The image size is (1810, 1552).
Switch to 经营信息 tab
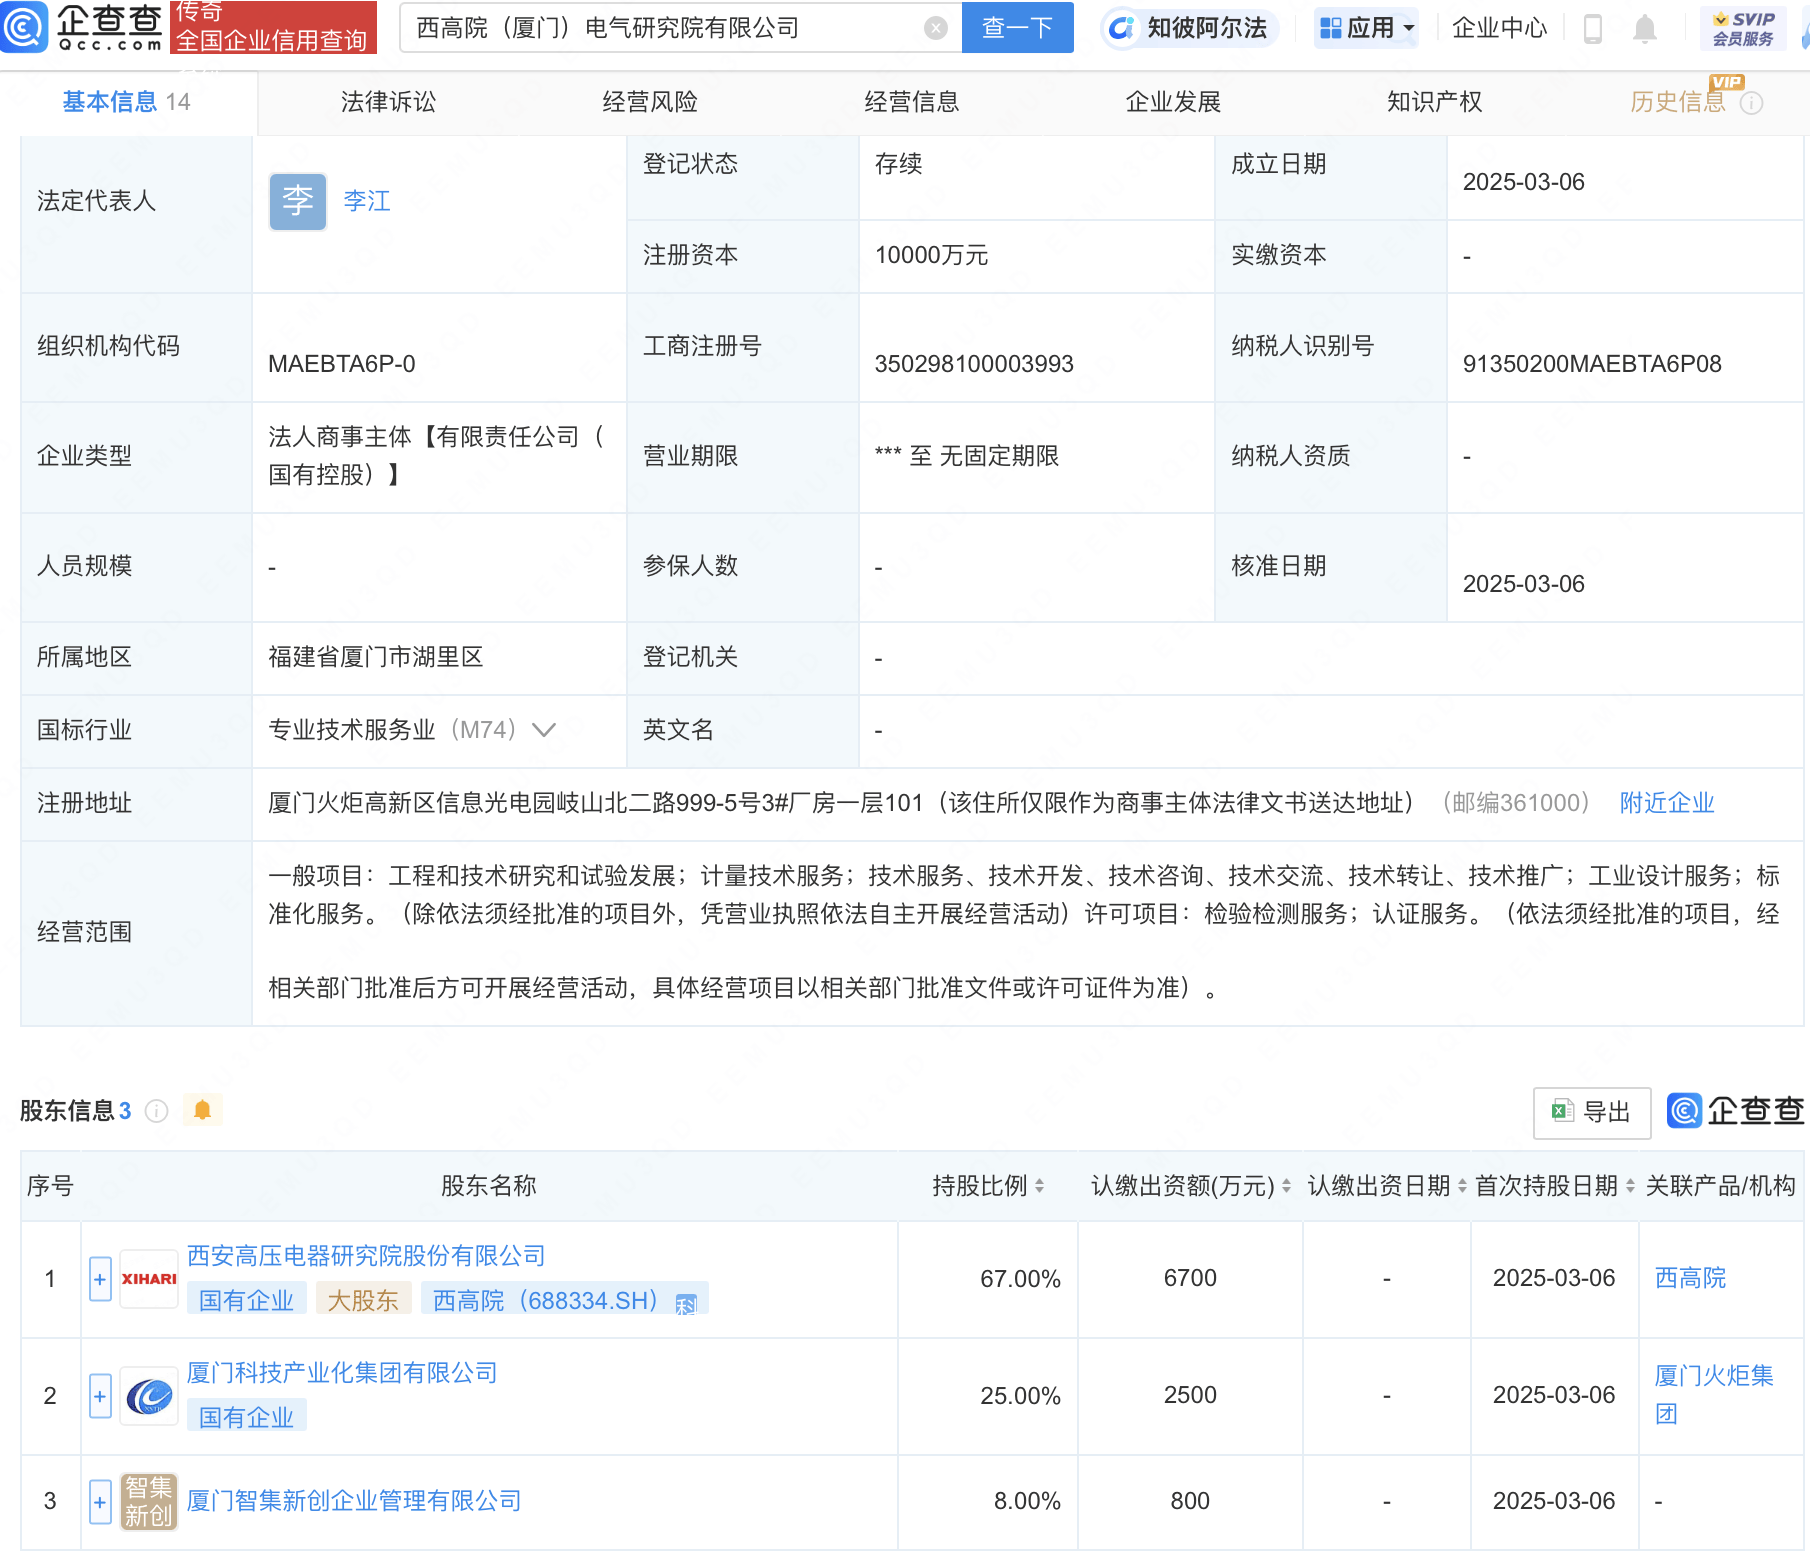[x=912, y=102]
